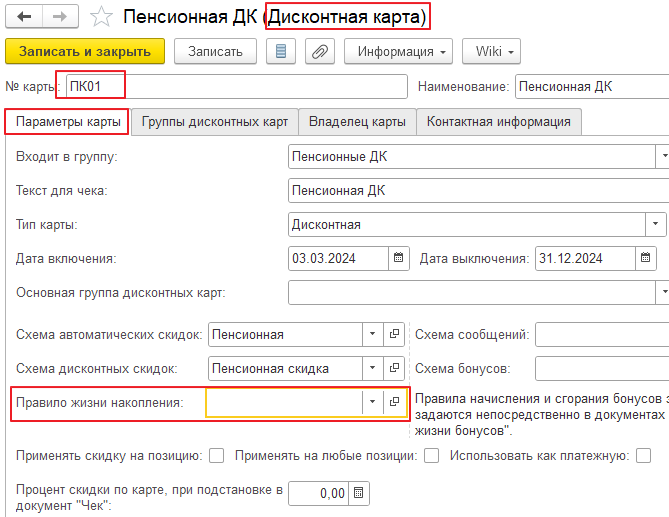
Task: Check the Использовать как платежную option
Action: click(647, 456)
